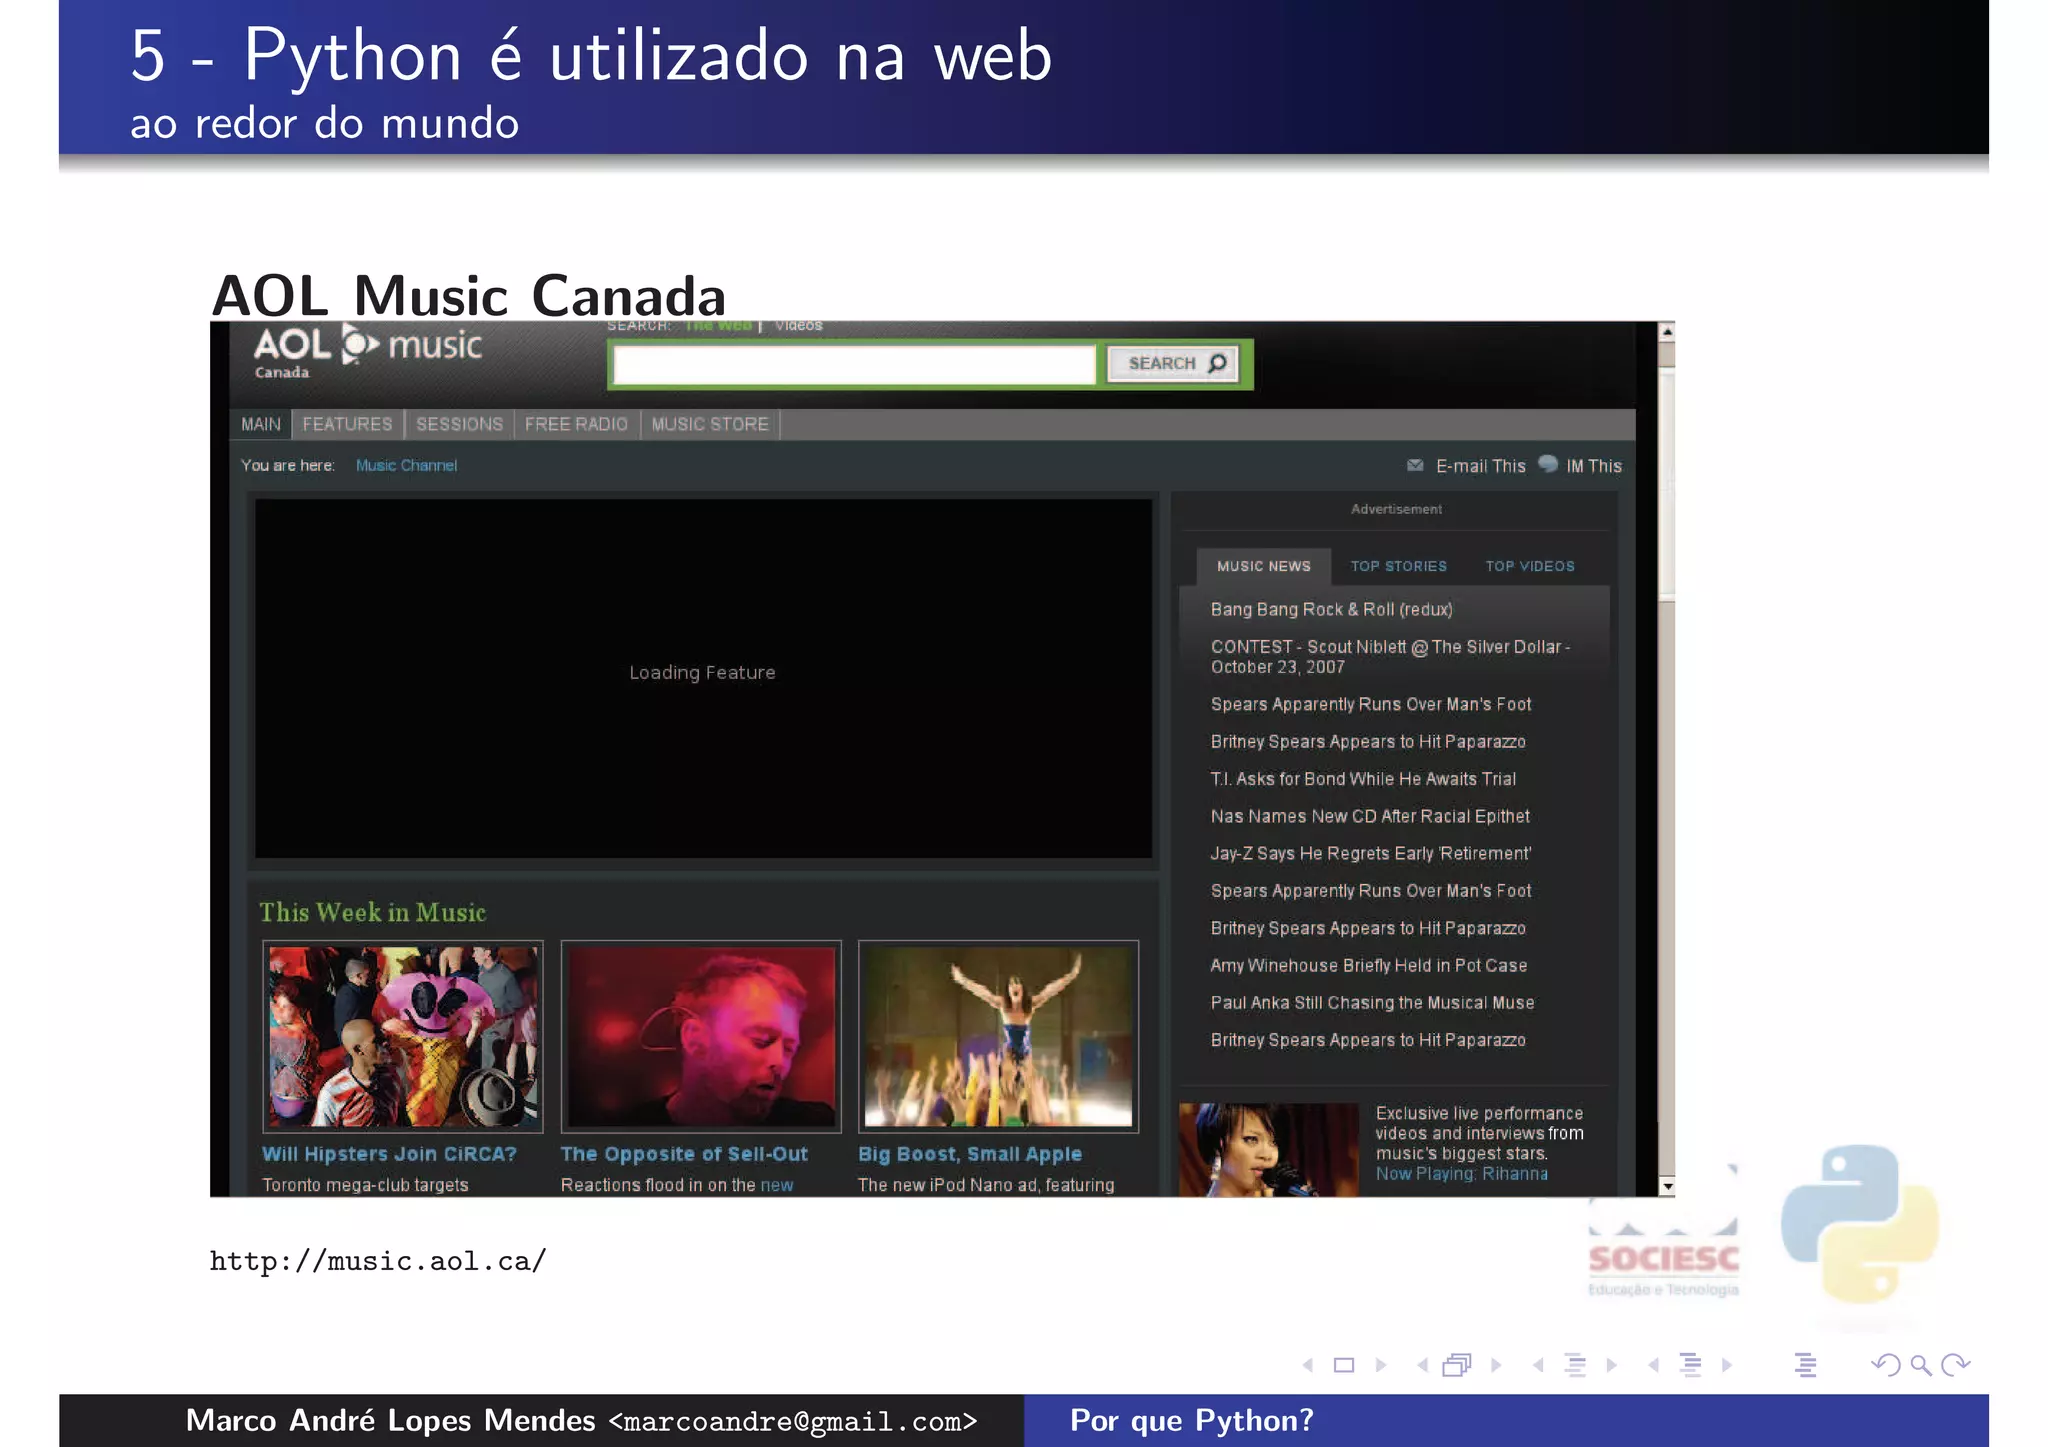Click the section lines icon in navigation bar

(1691, 1365)
